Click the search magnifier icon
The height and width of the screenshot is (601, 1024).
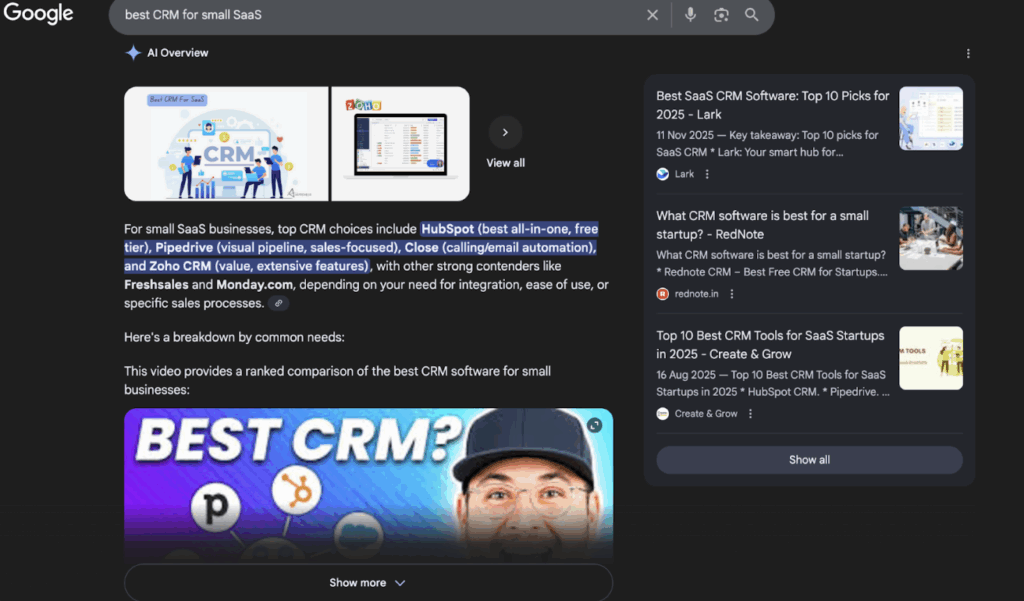pos(751,14)
